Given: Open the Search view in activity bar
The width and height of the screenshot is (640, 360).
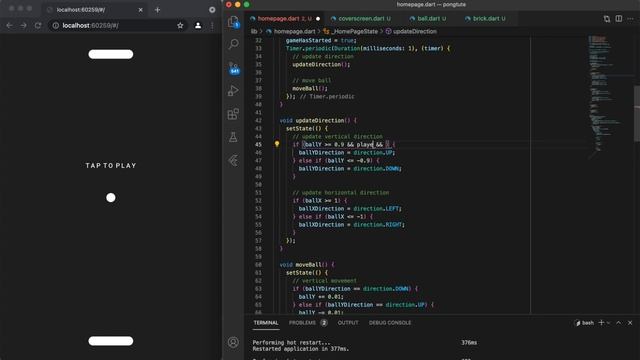Looking at the screenshot, I should [233, 44].
